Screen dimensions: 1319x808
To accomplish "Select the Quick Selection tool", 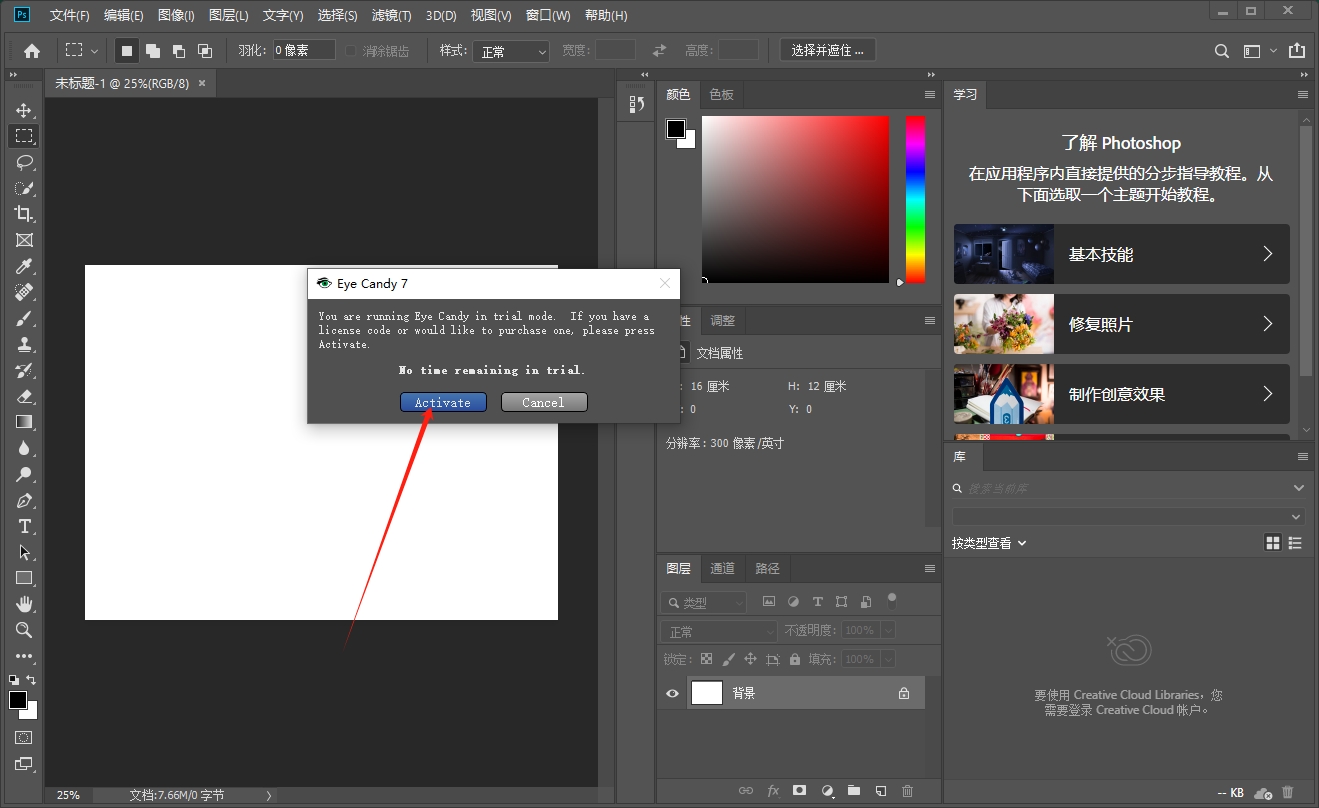I will pyautogui.click(x=24, y=188).
